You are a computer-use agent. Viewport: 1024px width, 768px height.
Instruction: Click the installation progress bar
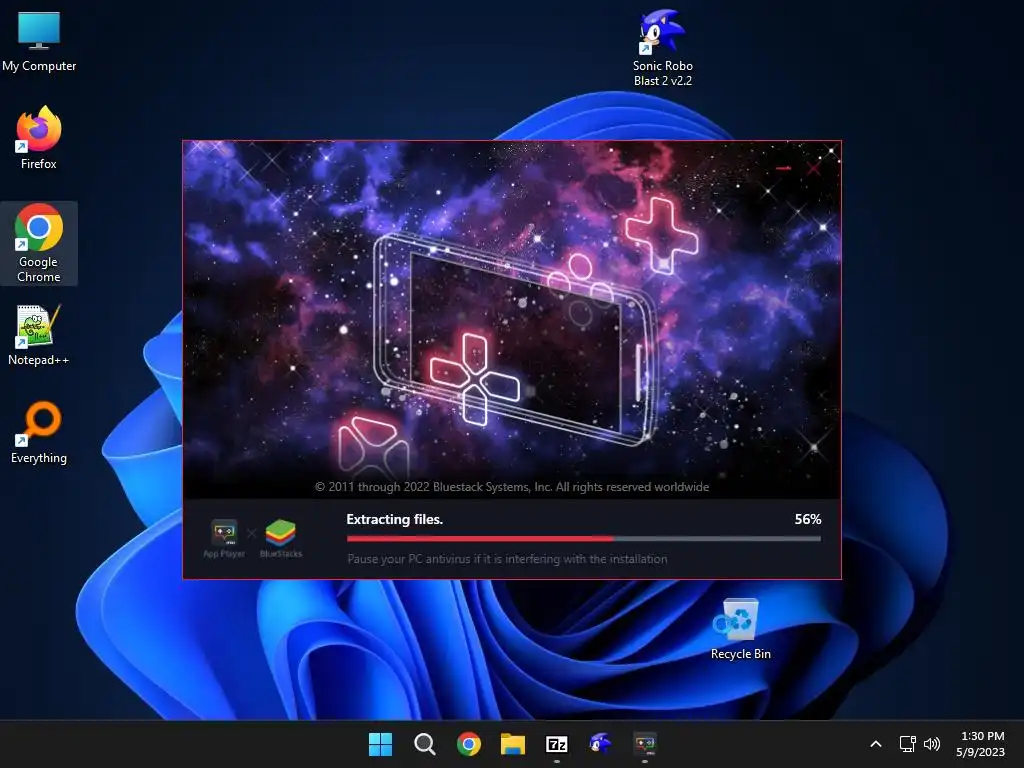tap(584, 539)
